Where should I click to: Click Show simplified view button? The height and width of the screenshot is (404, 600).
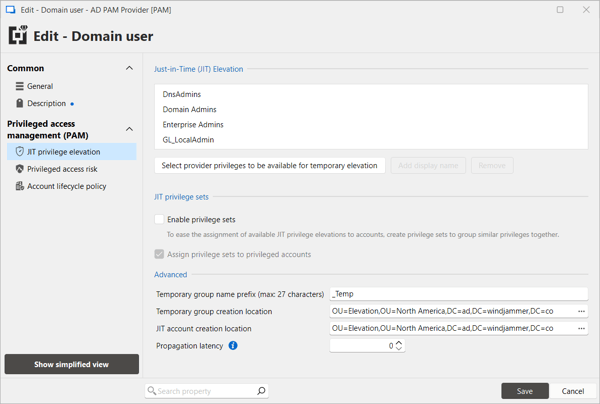click(72, 364)
